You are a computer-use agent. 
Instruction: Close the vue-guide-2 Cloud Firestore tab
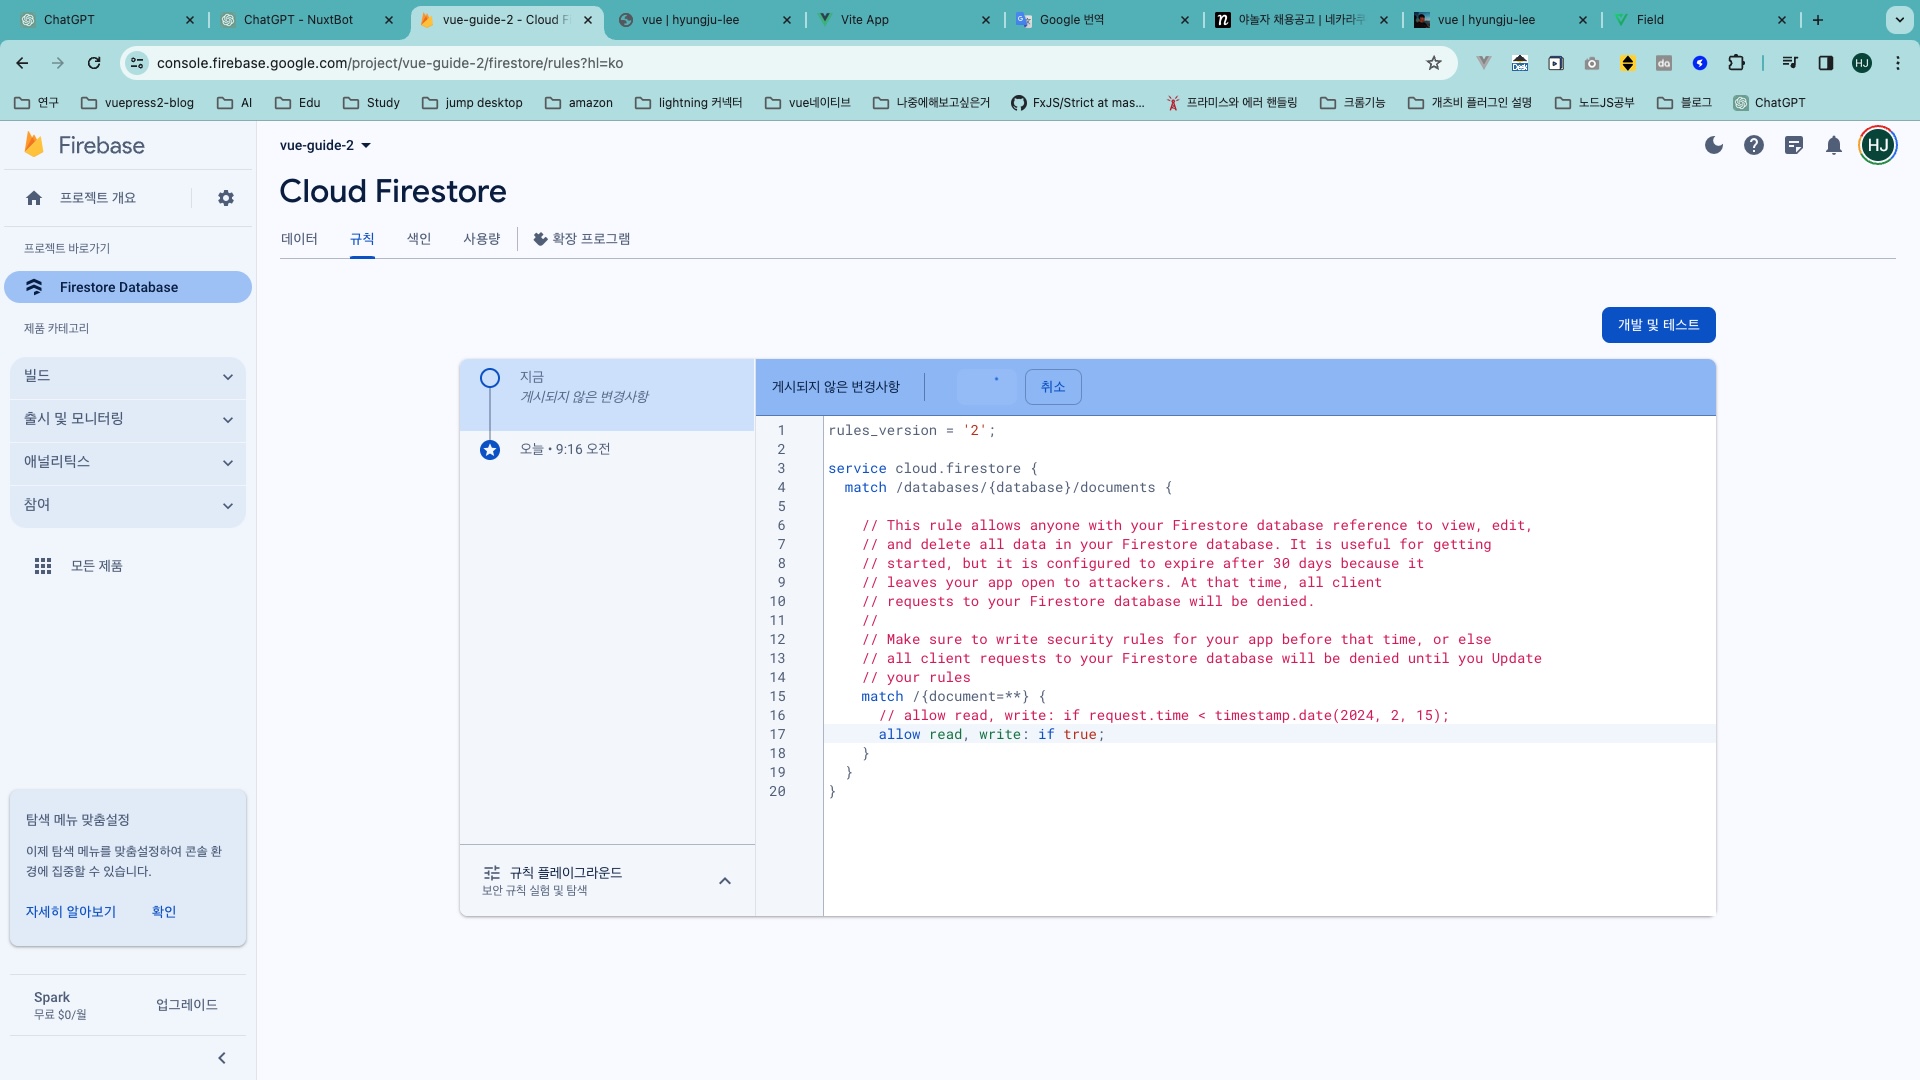588,20
